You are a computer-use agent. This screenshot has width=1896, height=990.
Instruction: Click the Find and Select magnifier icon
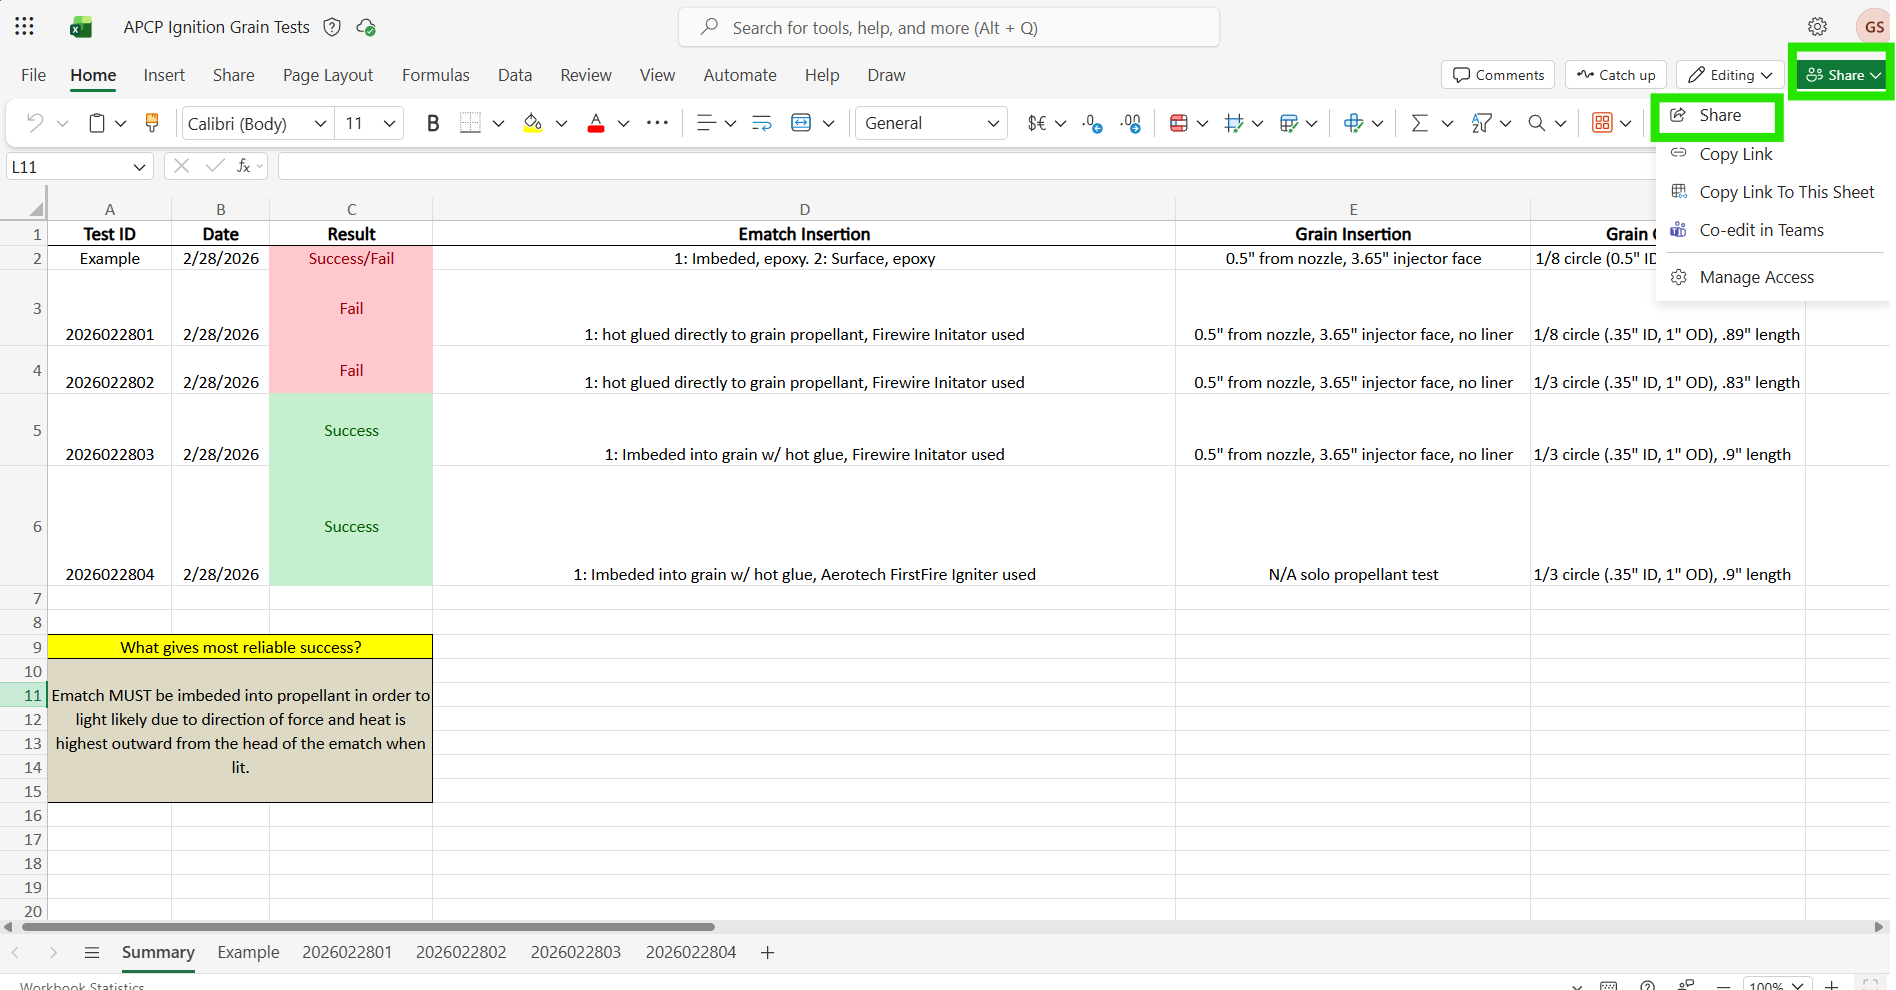click(x=1537, y=123)
